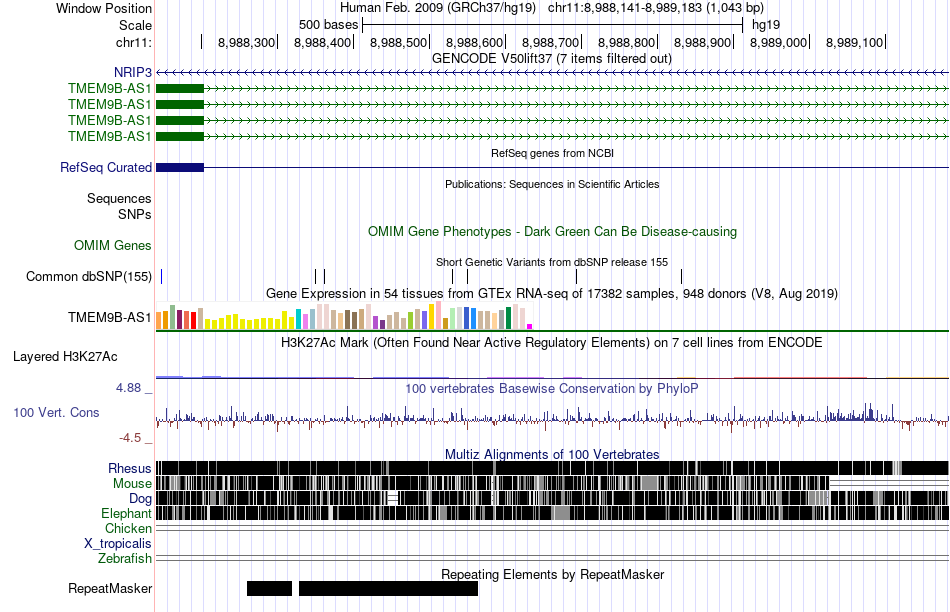The image size is (950, 612).
Task: Click the H3K27Ac Mark ENCODE title
Action: coord(552,343)
